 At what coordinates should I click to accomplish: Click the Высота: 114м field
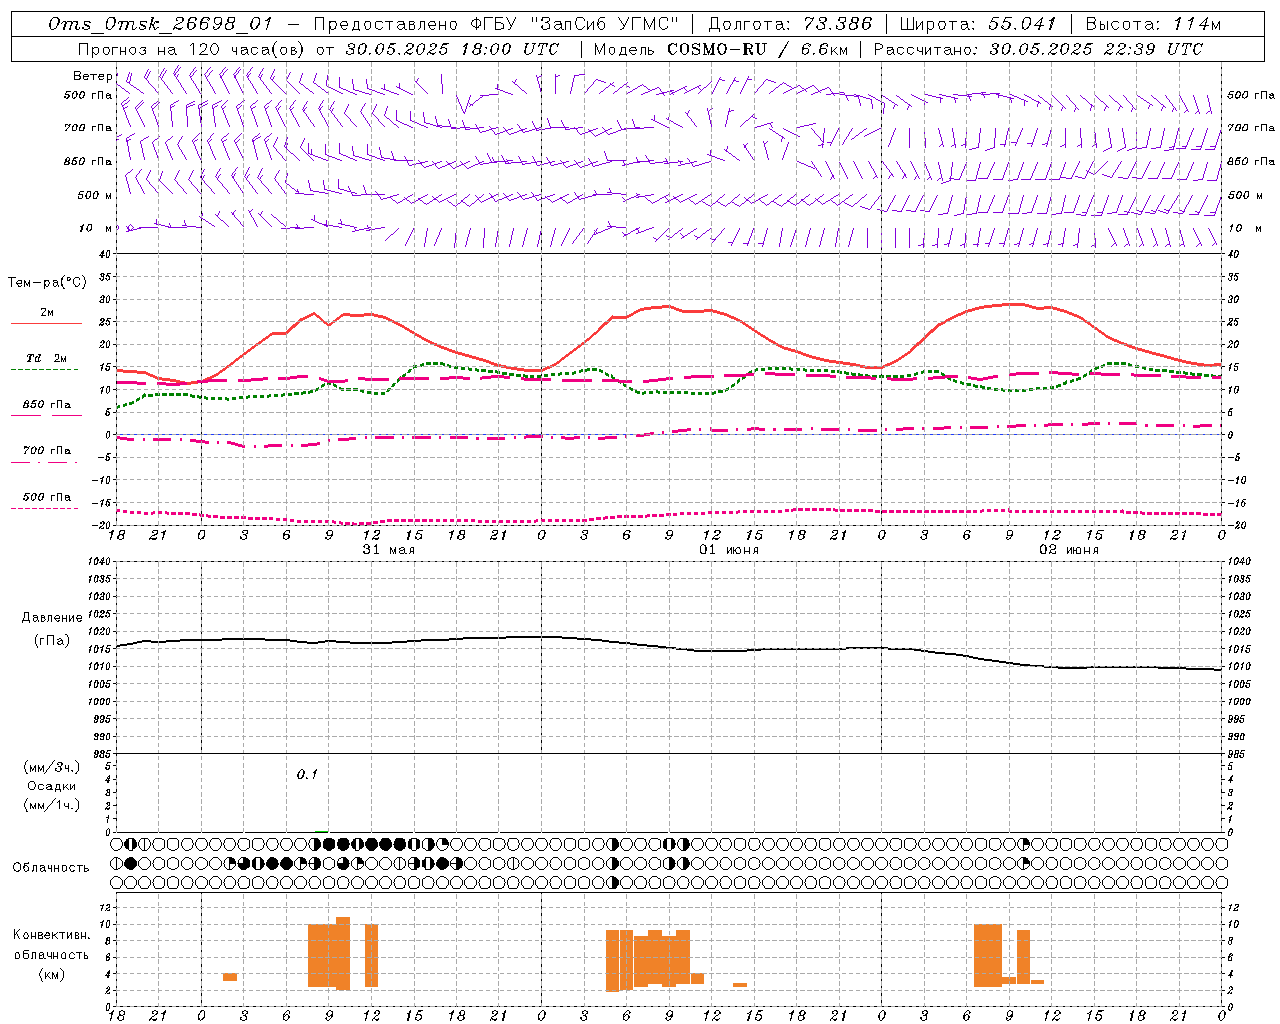(1154, 25)
